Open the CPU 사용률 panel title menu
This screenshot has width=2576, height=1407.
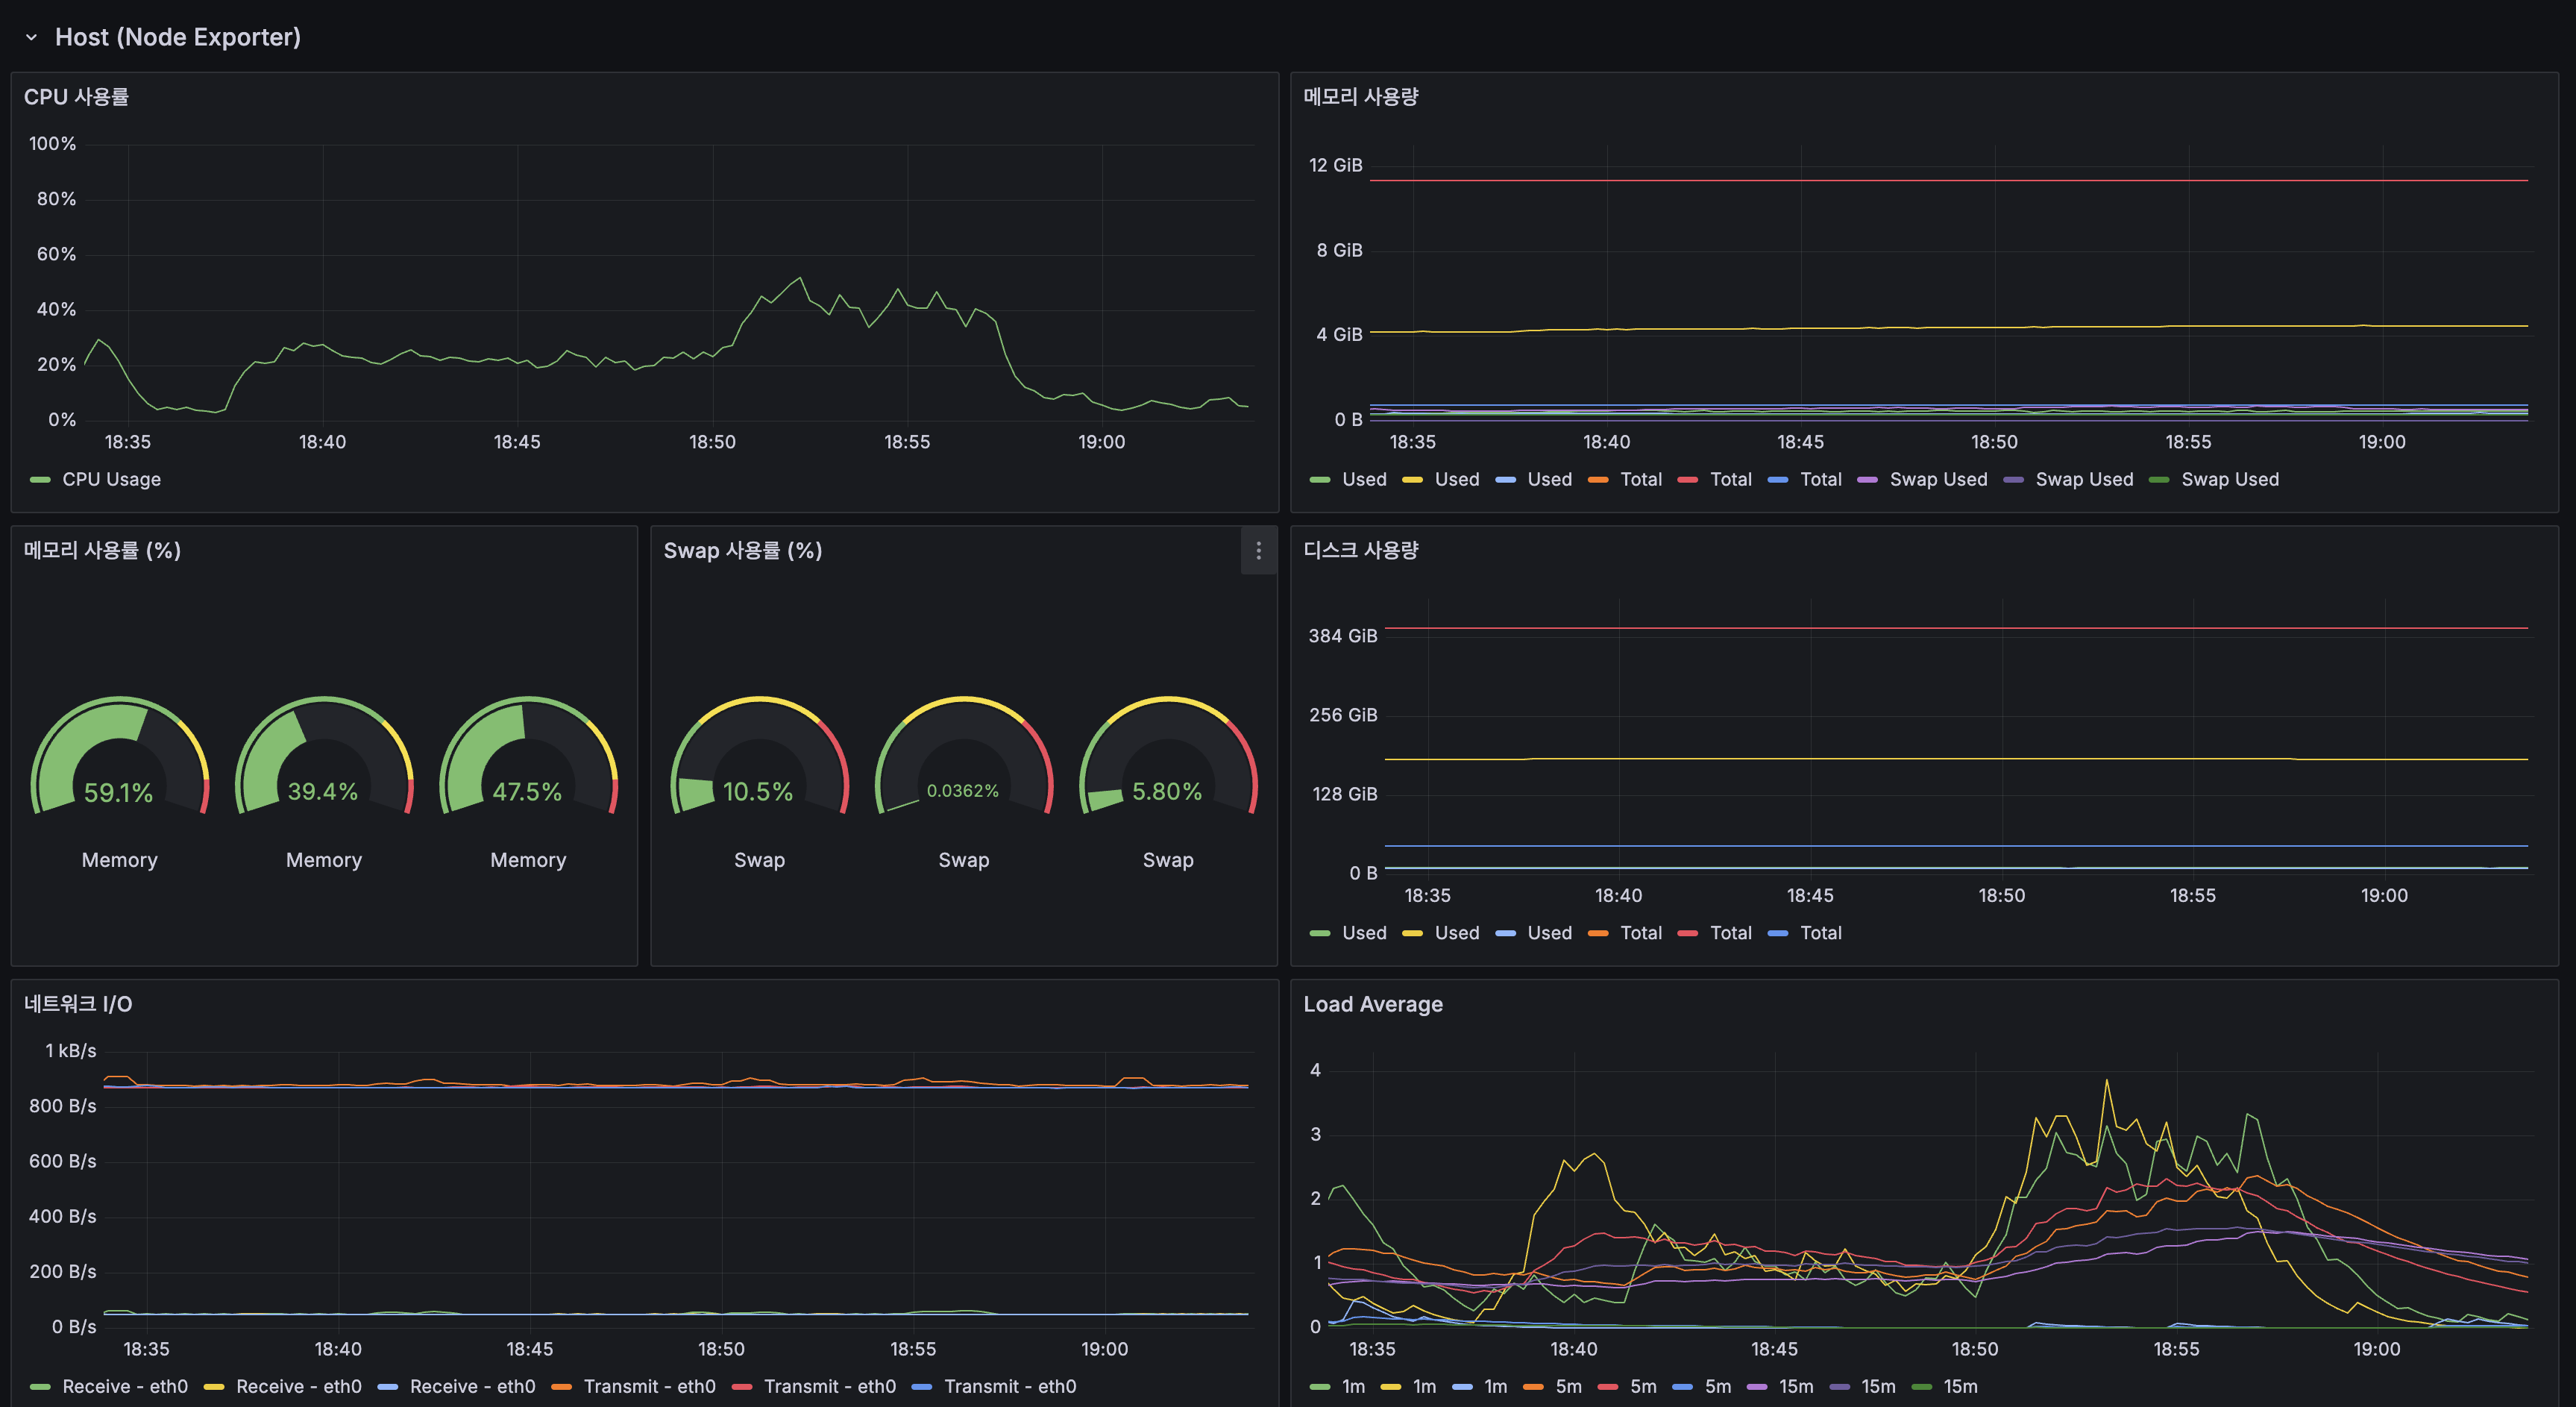[x=76, y=97]
